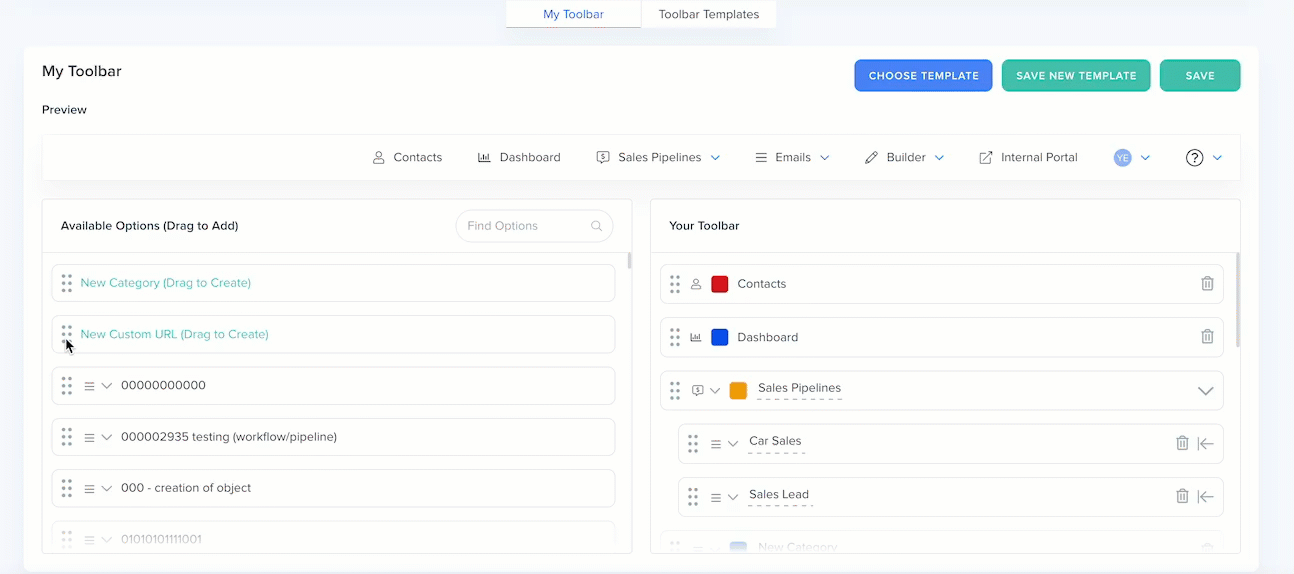Click outdent arrow icon on Sales Lead

[x=1206, y=496]
